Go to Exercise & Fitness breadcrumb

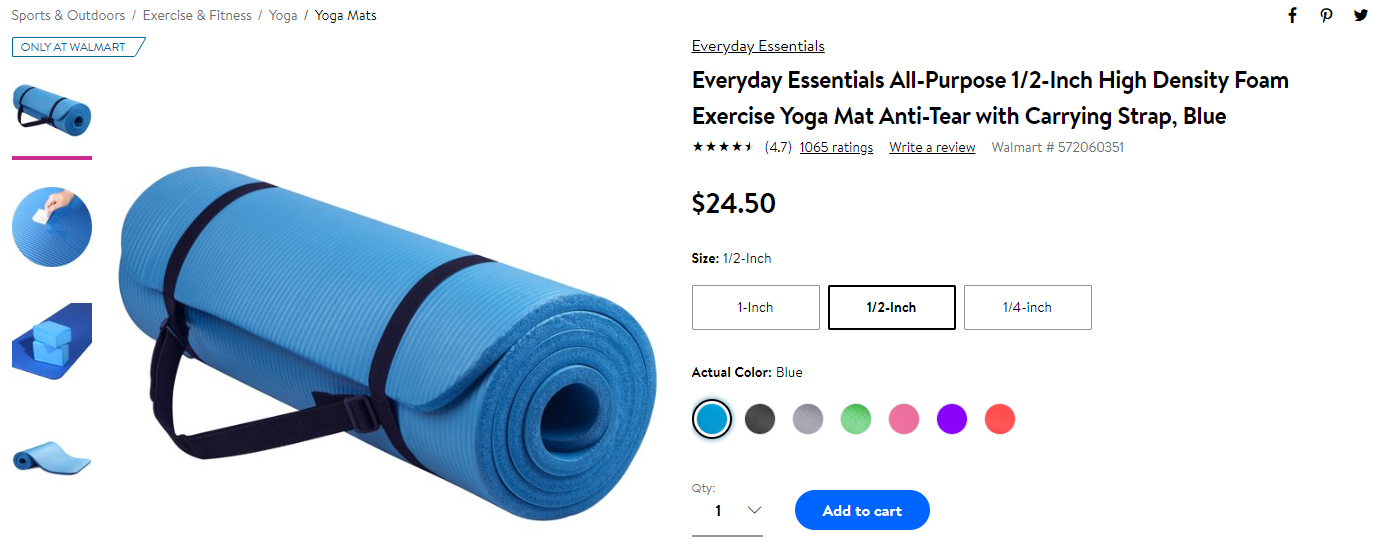(197, 15)
